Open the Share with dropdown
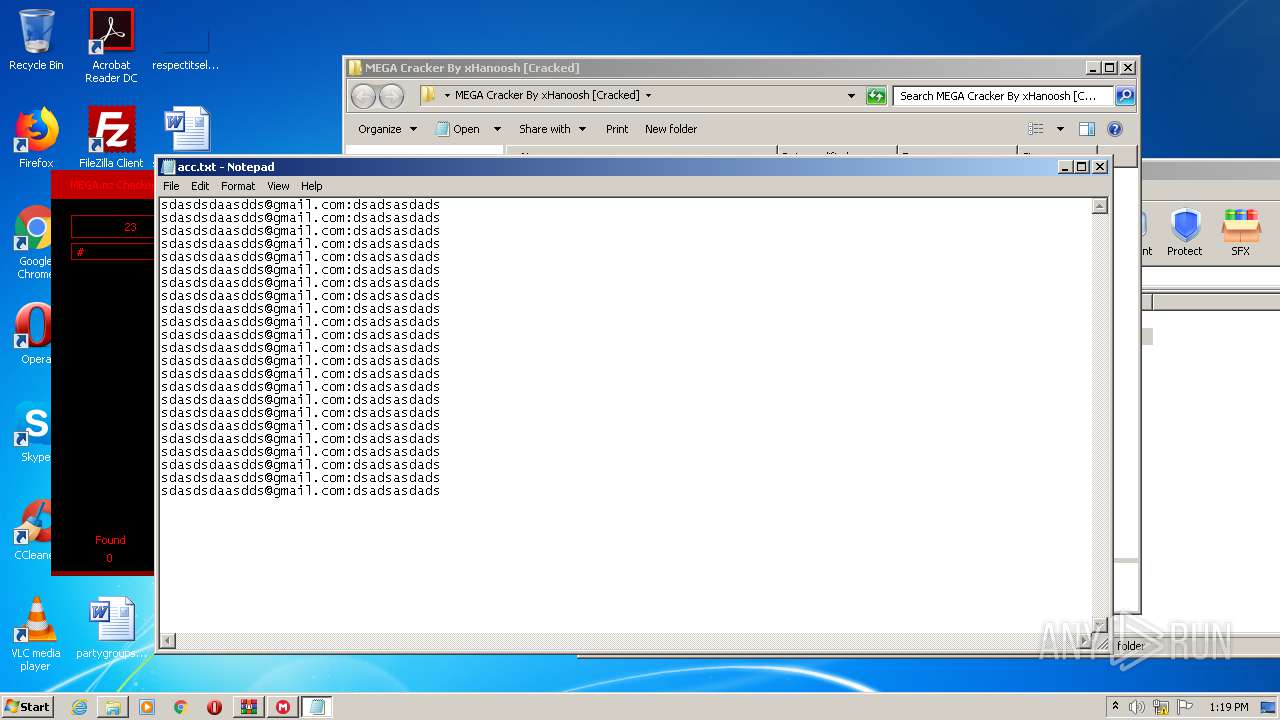Image resolution: width=1280 pixels, height=720 pixels. tap(552, 129)
